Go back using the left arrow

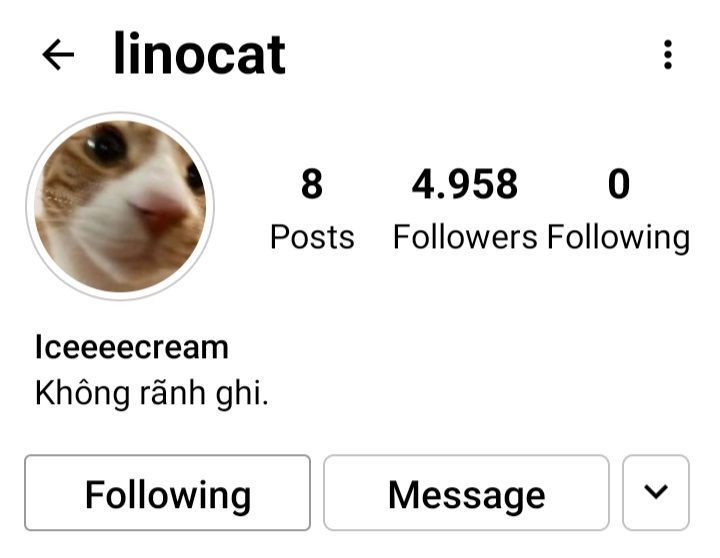point(58,54)
